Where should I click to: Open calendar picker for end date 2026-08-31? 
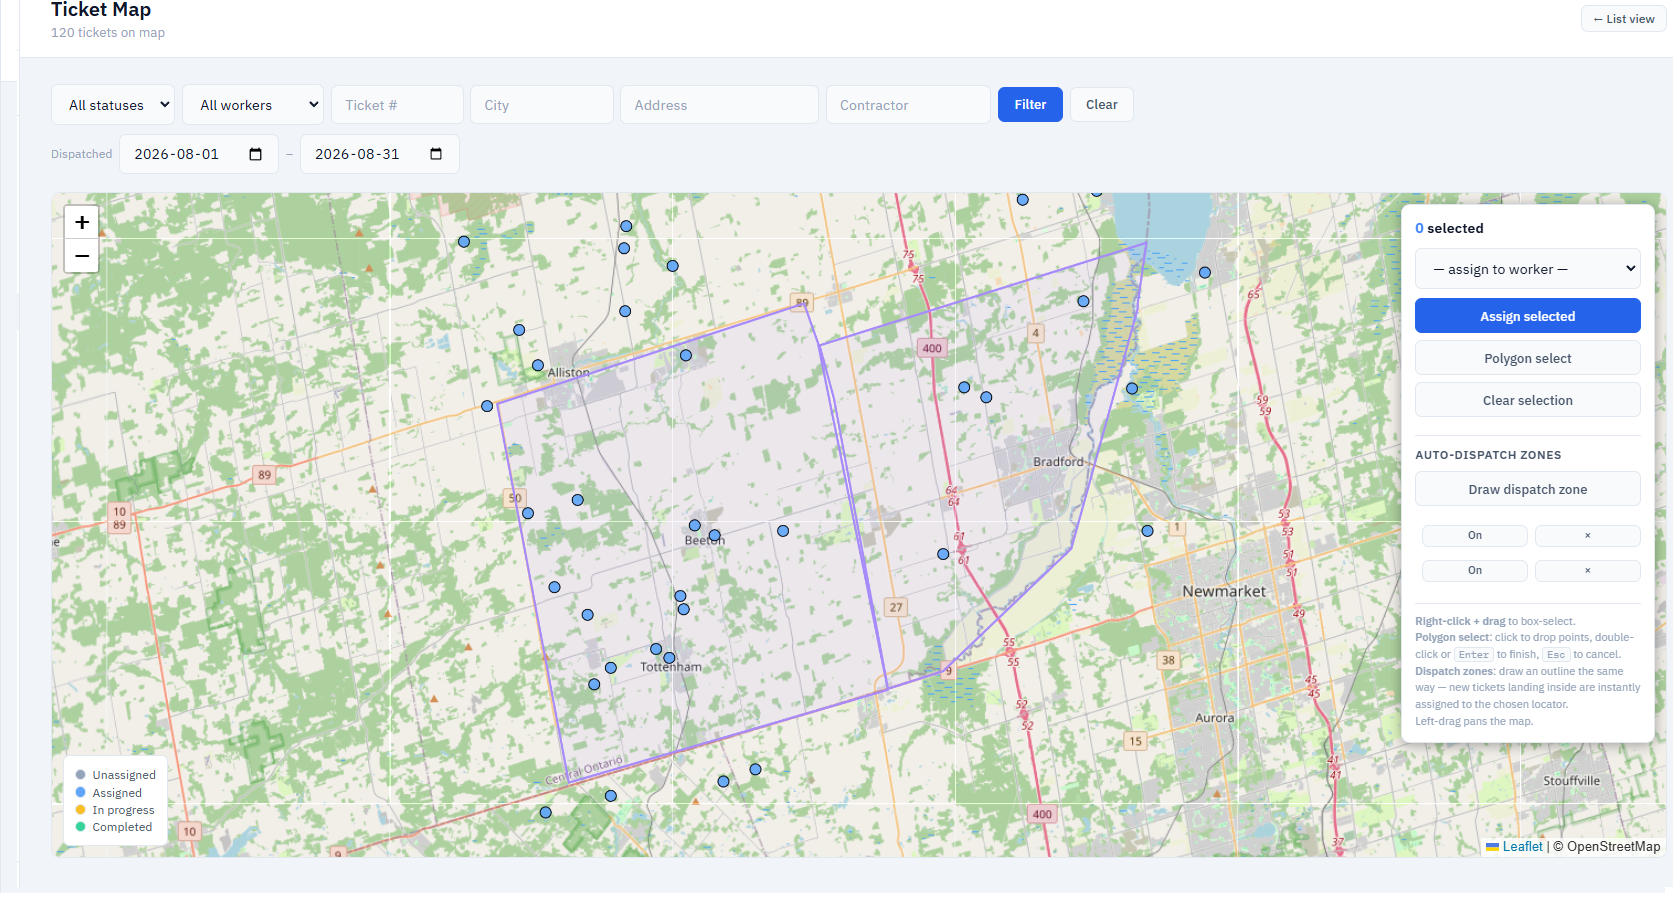(x=436, y=154)
